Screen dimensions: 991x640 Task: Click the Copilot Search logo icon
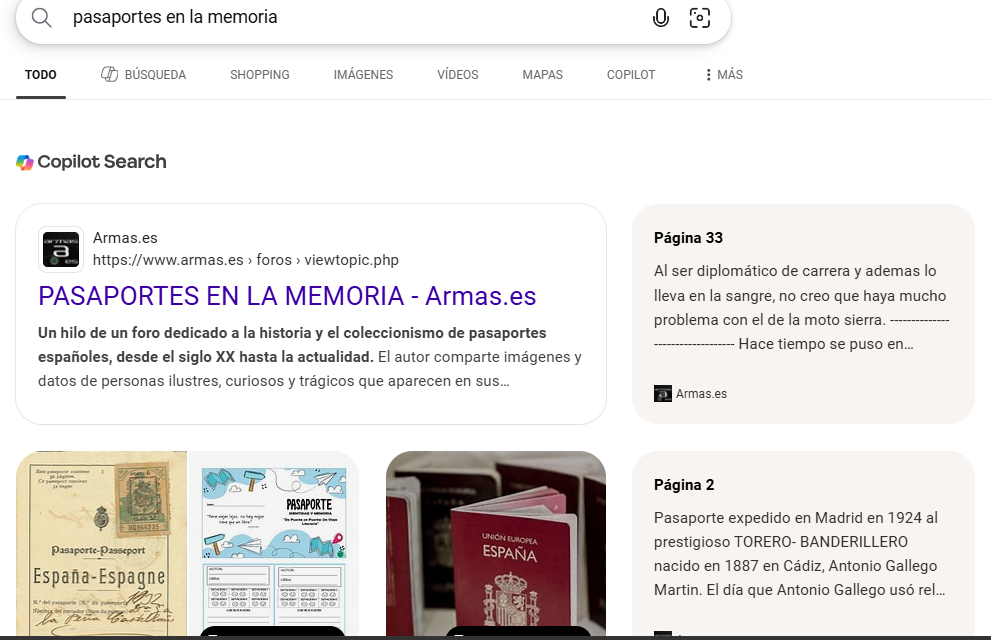[x=25, y=162]
